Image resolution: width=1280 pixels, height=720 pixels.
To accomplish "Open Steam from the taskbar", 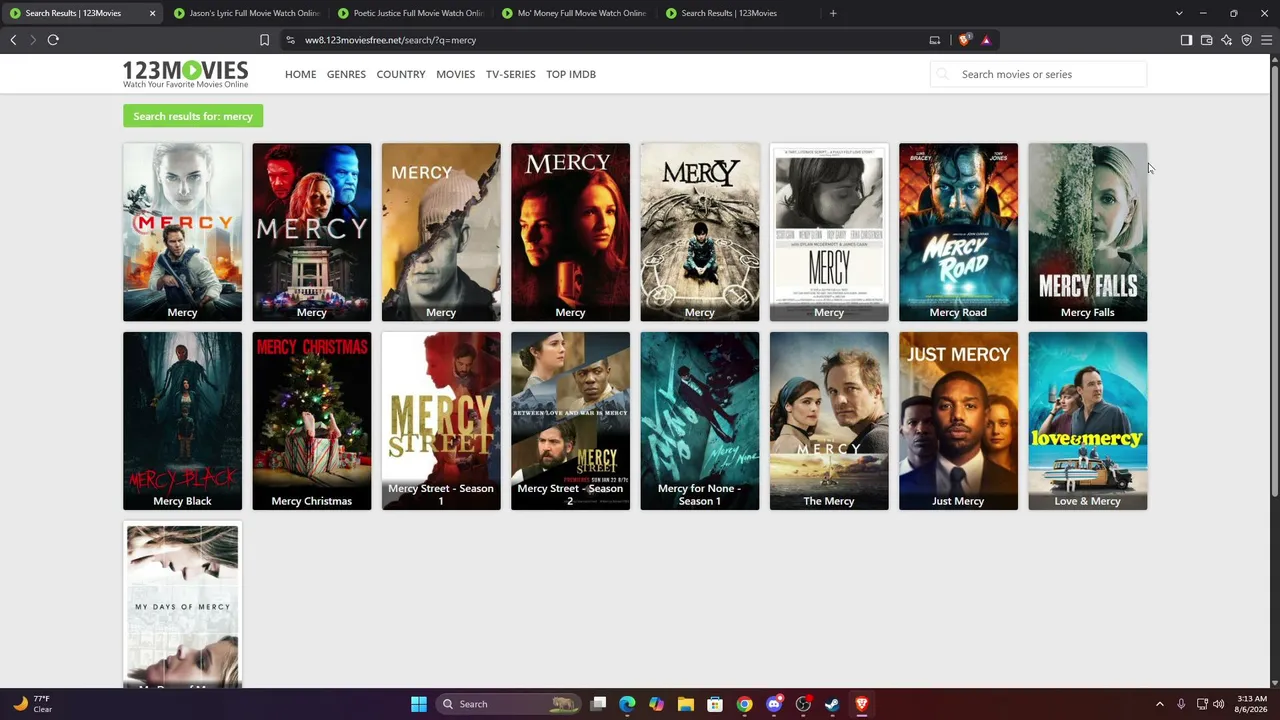I will [x=832, y=704].
